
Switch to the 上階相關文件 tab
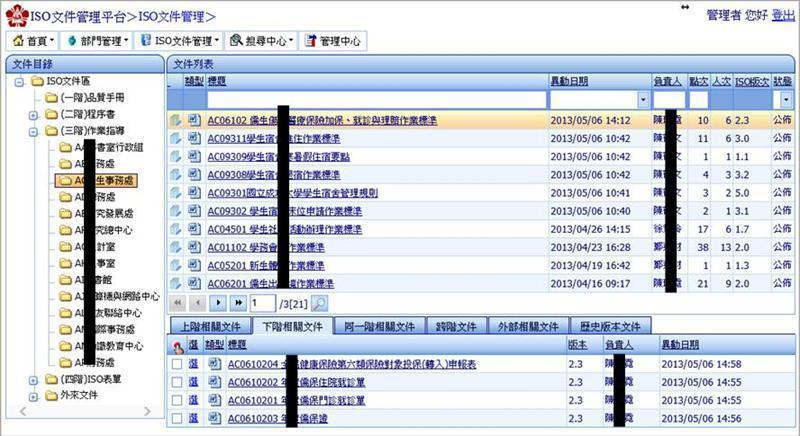[211, 326]
